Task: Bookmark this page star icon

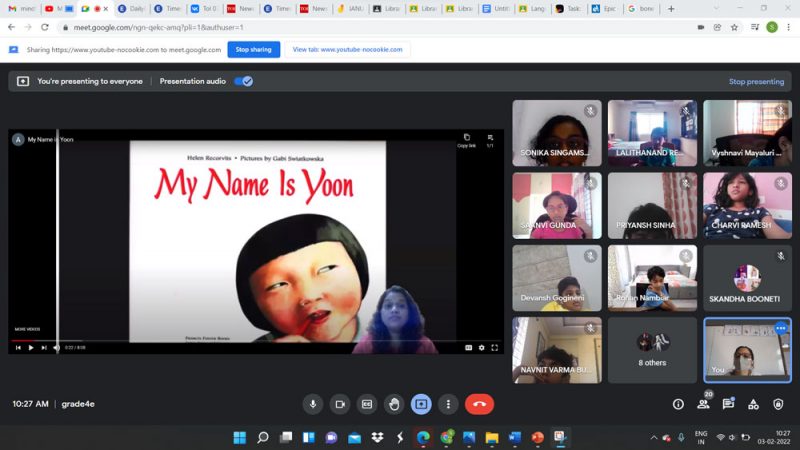Action: pyautogui.click(x=734, y=28)
